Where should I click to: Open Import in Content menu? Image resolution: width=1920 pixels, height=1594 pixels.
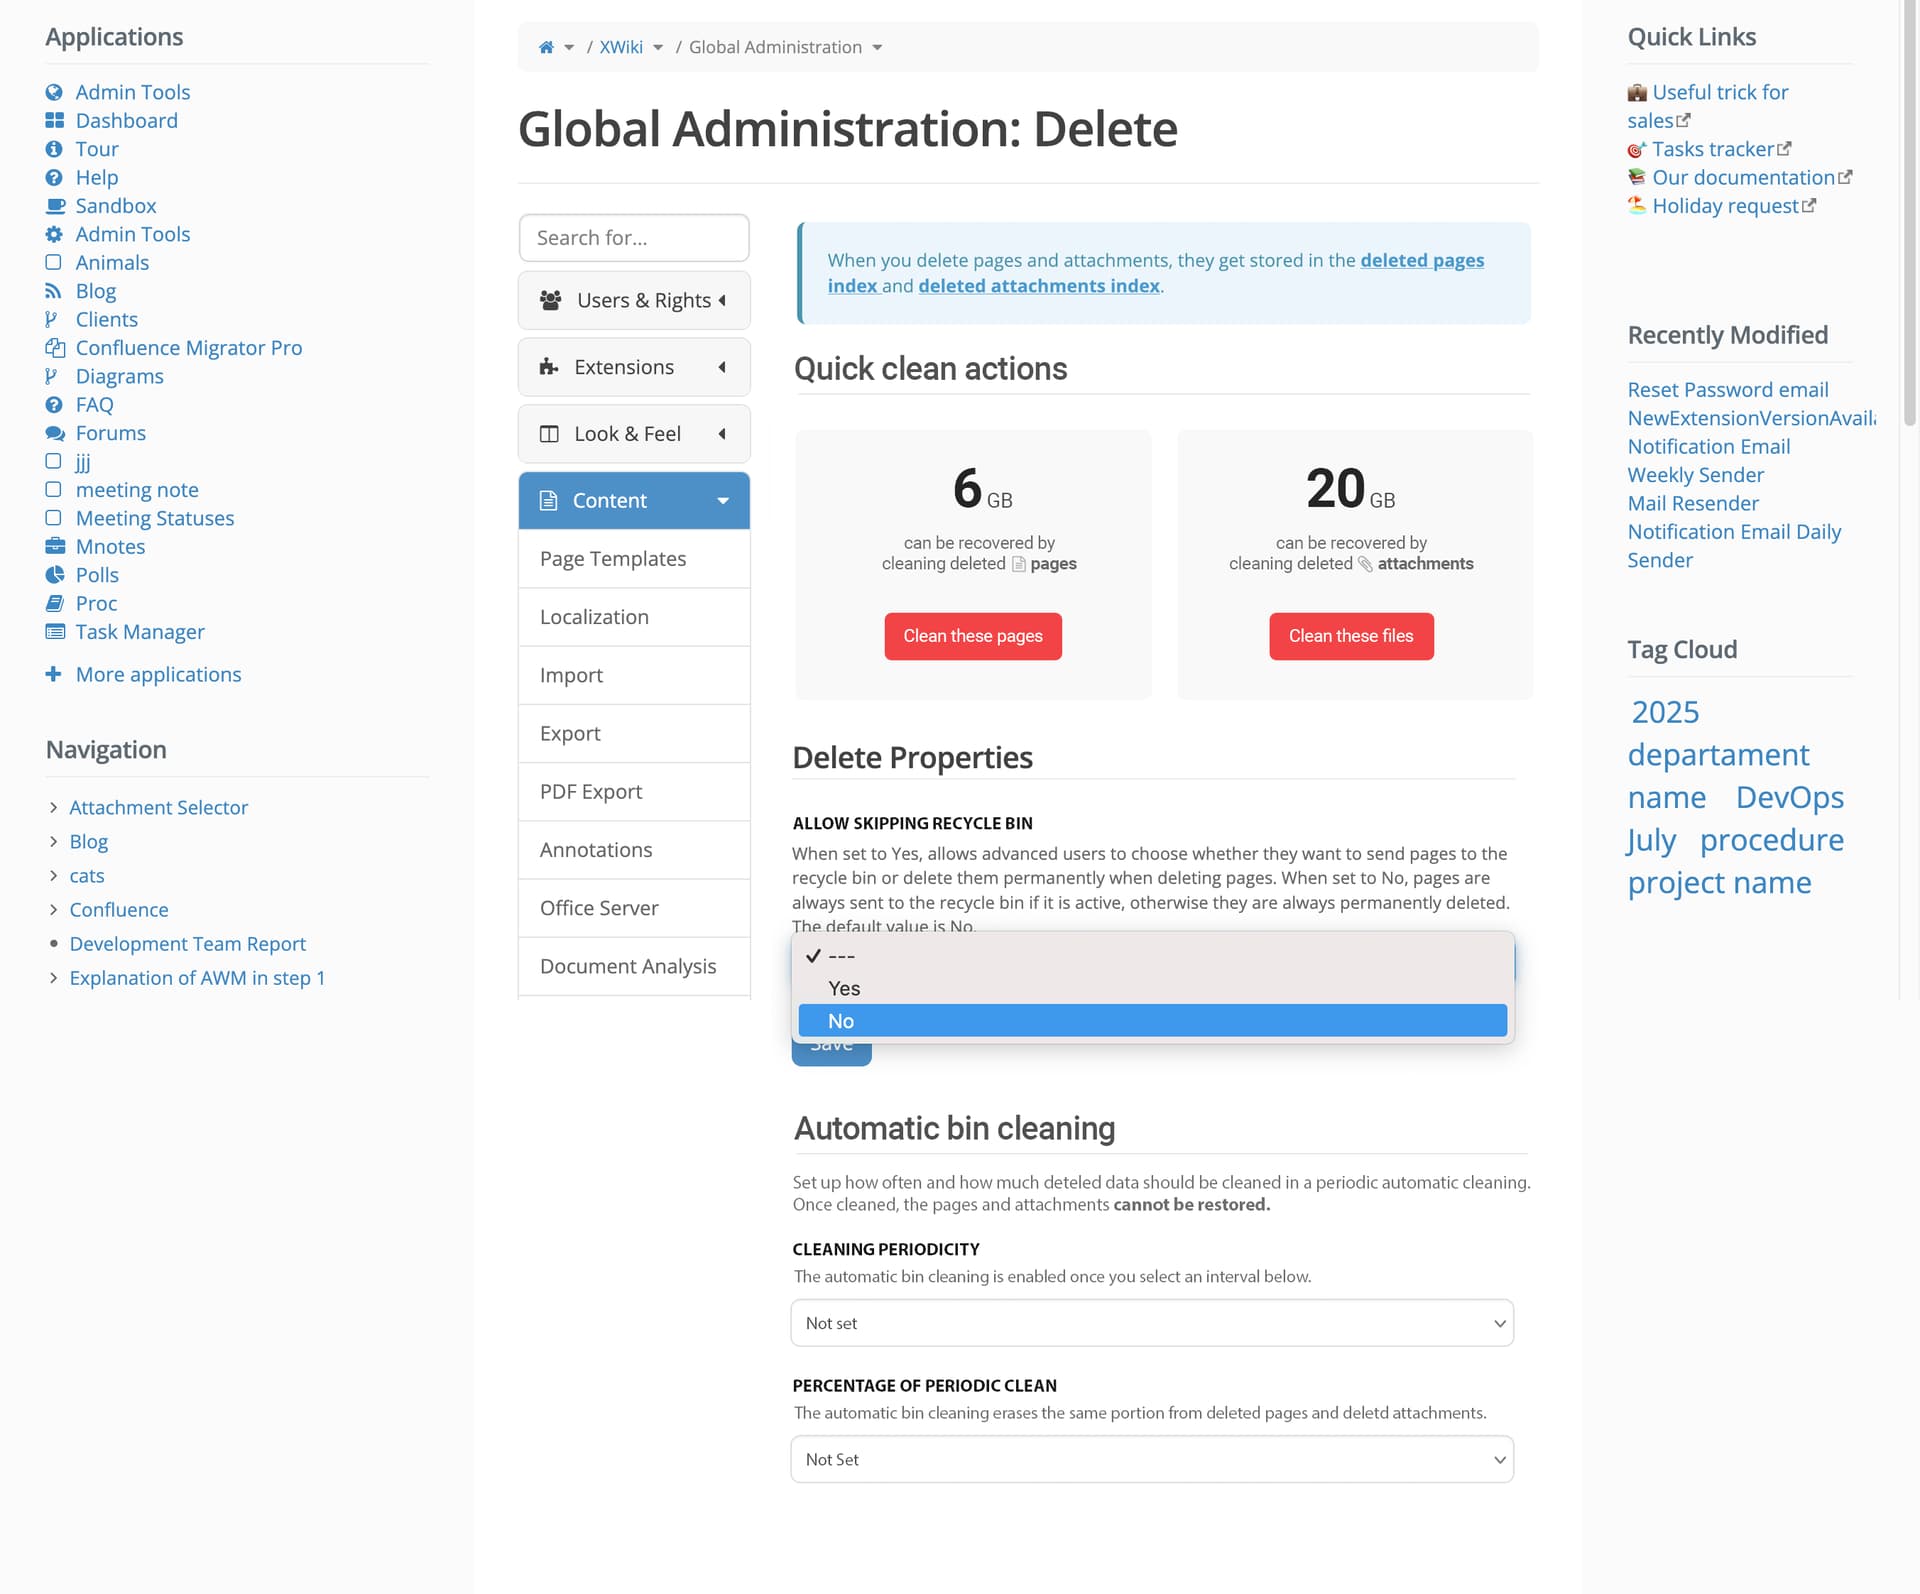coord(634,675)
